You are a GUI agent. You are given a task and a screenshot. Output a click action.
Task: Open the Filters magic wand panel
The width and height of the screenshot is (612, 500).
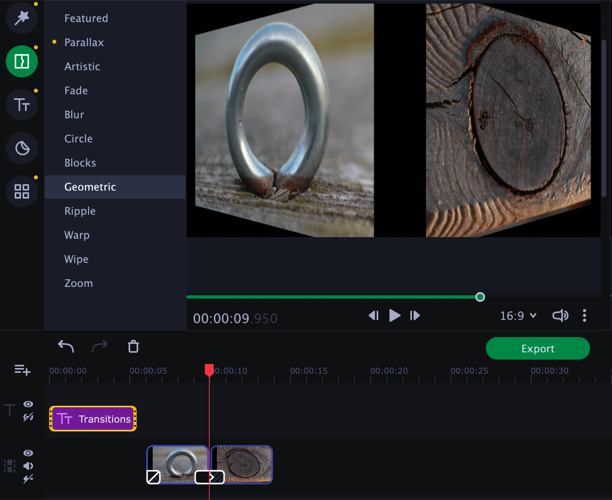[x=22, y=18]
